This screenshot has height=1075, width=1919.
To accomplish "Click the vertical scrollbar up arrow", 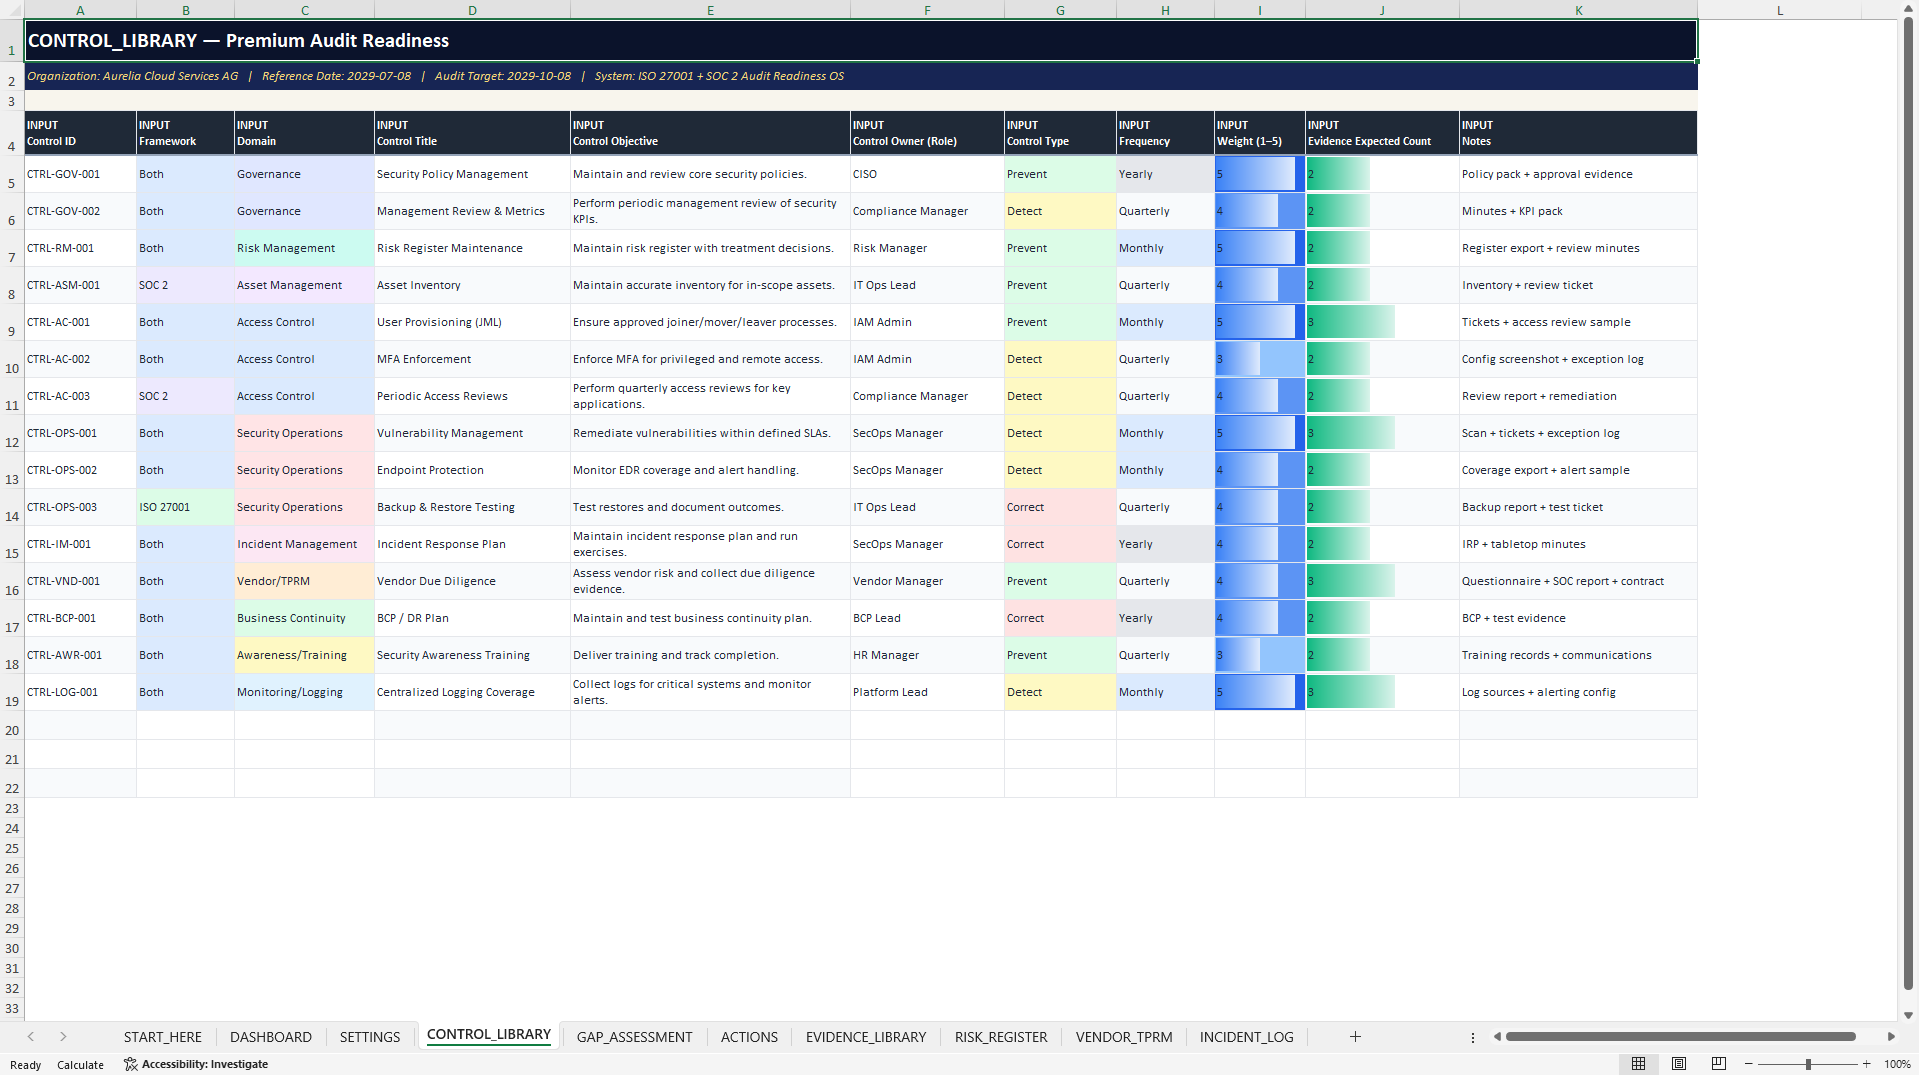I will pyautogui.click(x=1909, y=9).
